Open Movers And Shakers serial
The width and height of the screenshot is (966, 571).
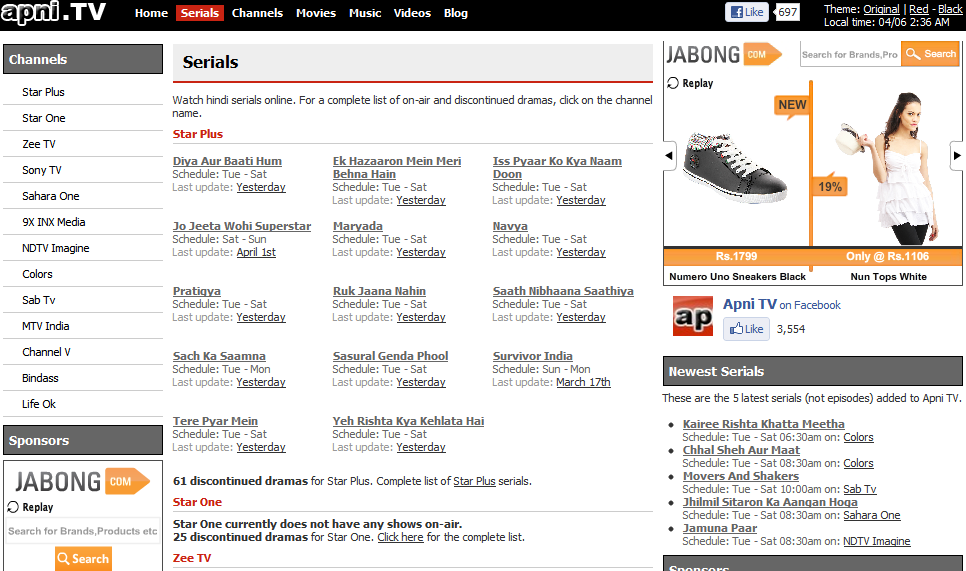[741, 476]
